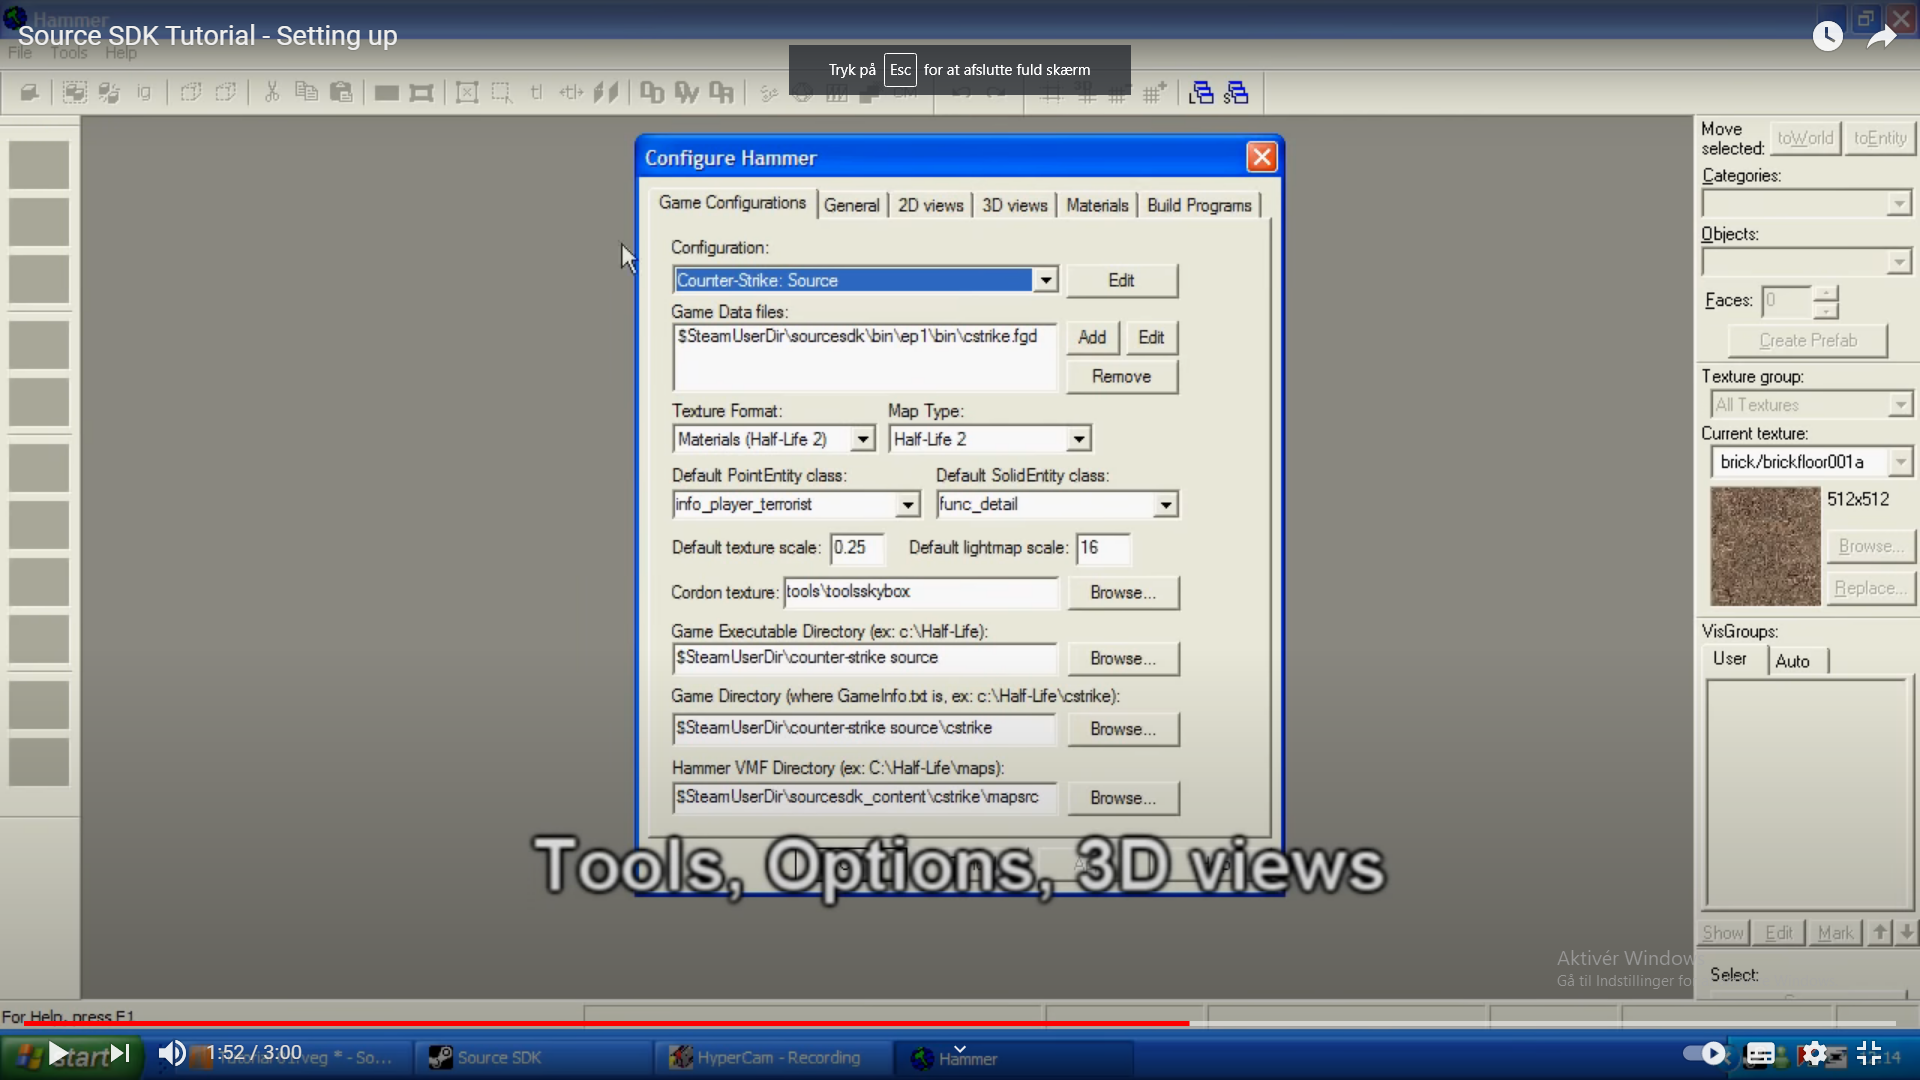Open YouTube settings gear
The image size is (1920, 1080).
1814,1053
